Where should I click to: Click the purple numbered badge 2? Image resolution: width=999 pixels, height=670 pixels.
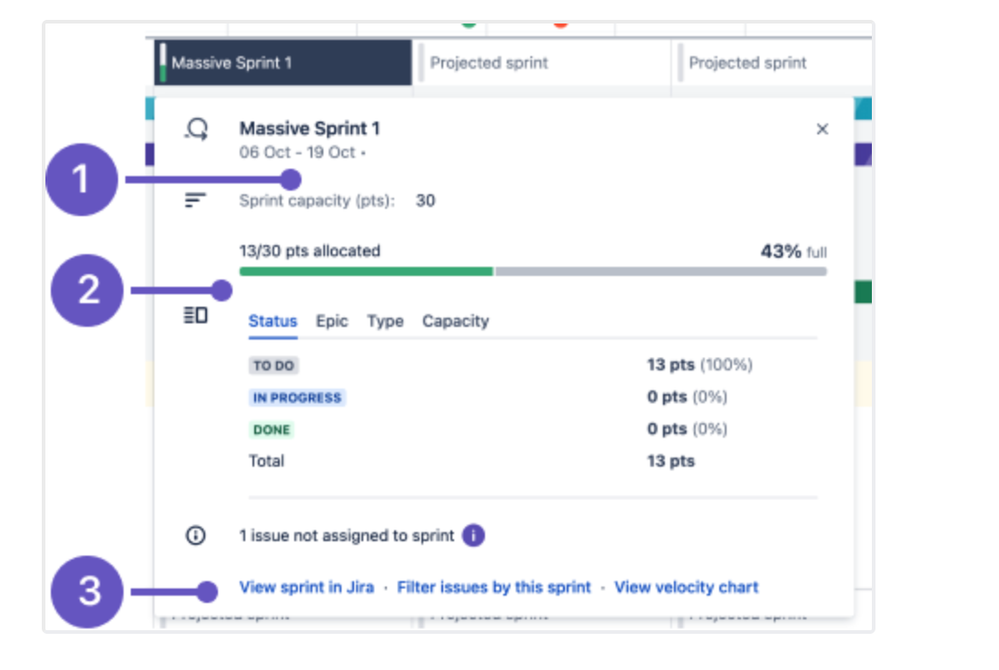coord(88,290)
